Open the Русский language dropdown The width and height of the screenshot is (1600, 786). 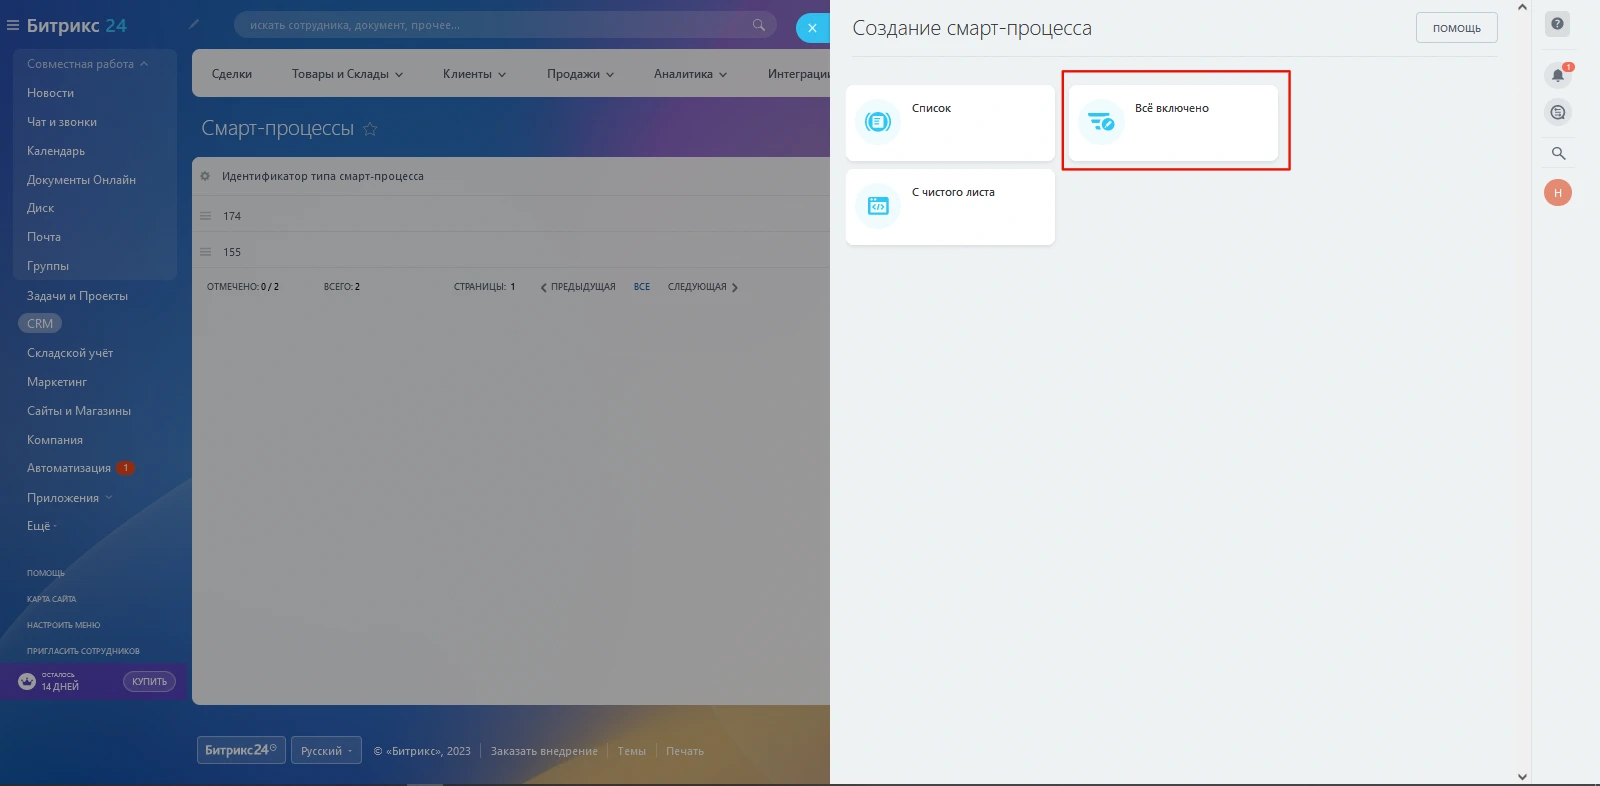[326, 751]
